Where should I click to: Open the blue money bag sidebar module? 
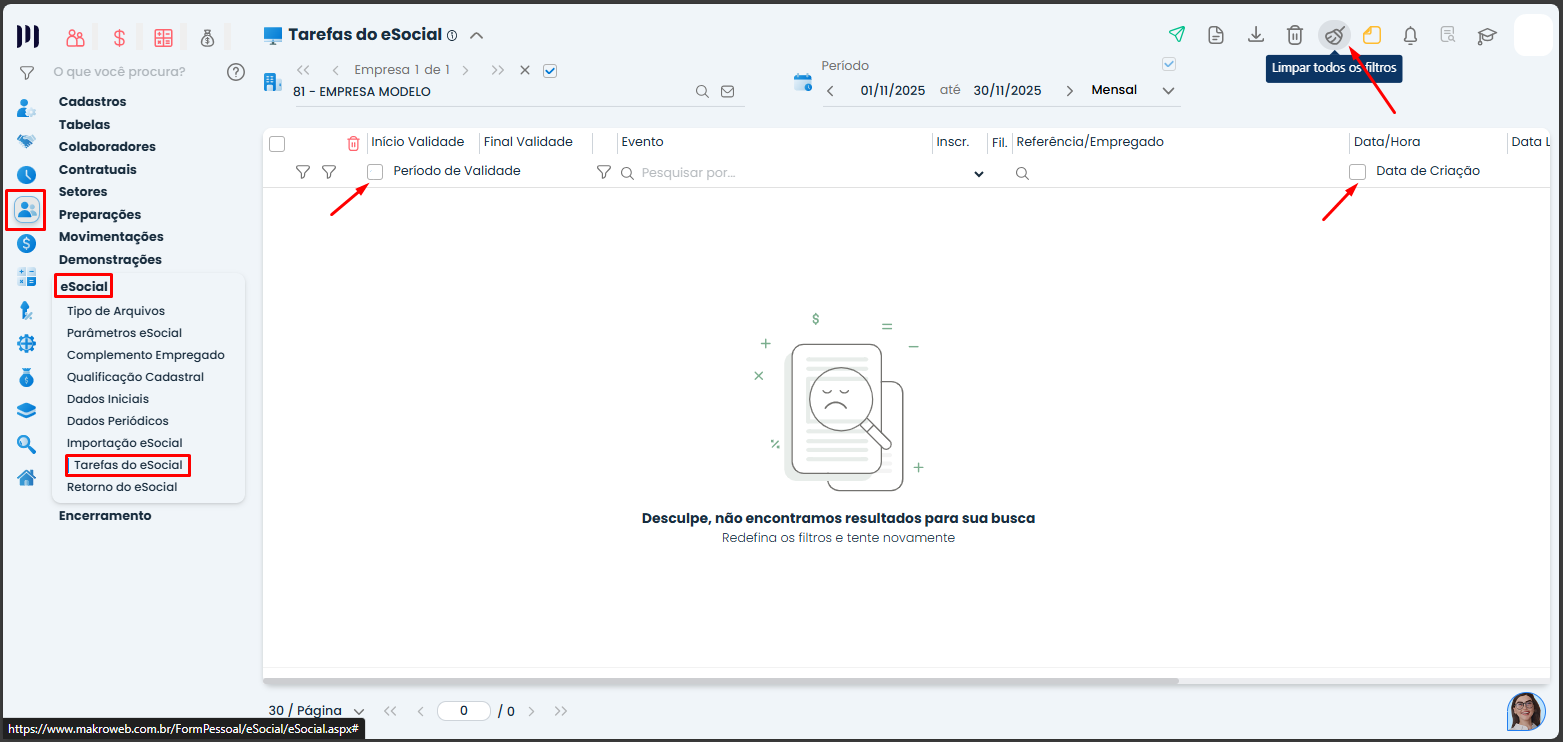(x=26, y=378)
